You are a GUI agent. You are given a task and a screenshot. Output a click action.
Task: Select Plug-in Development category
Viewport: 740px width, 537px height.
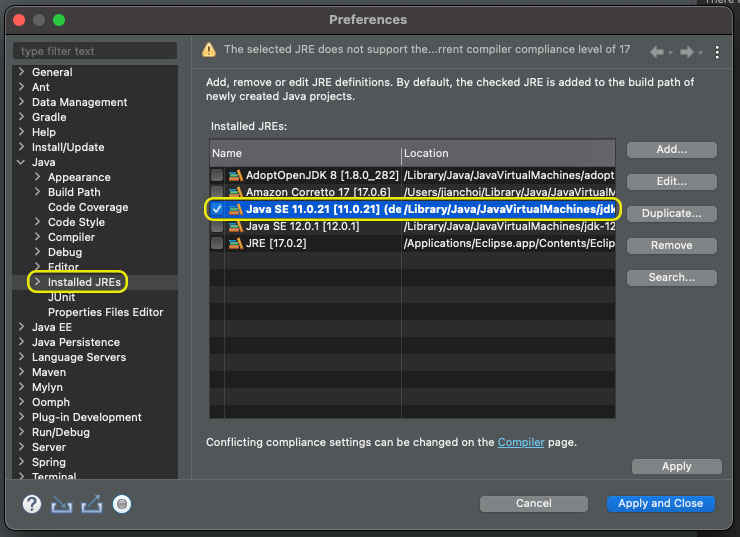[x=87, y=418]
